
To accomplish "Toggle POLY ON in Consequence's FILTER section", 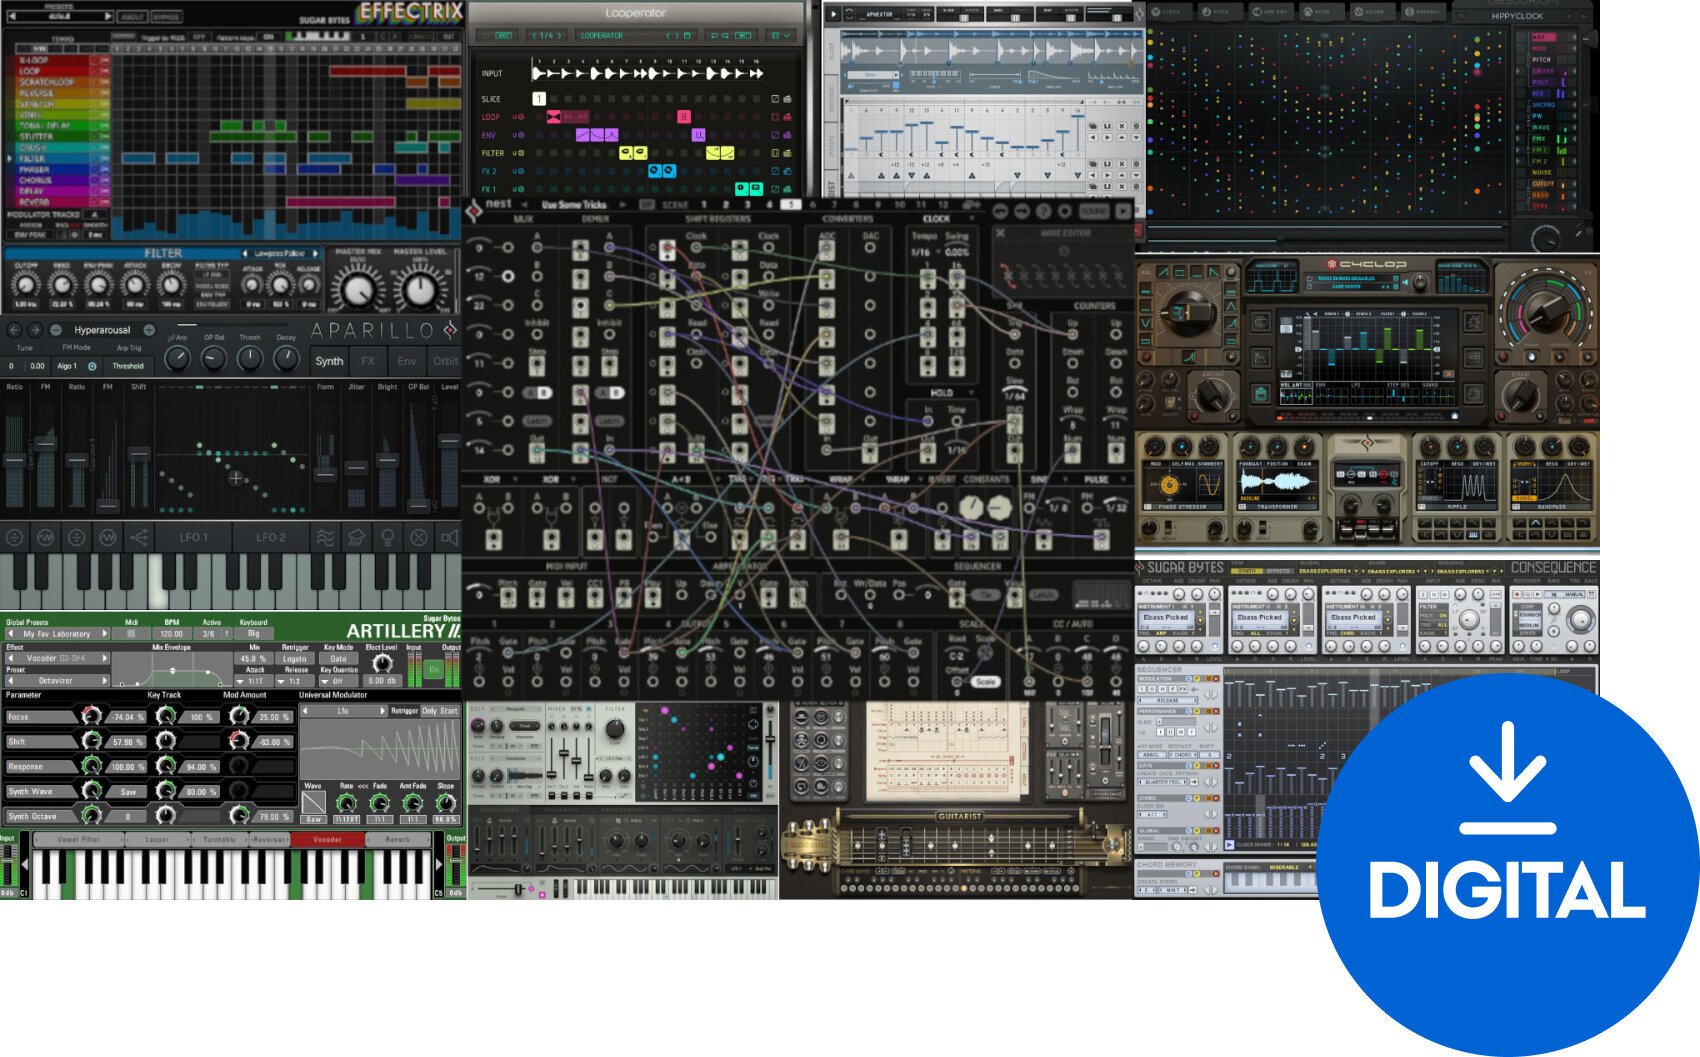I will point(1442,616).
